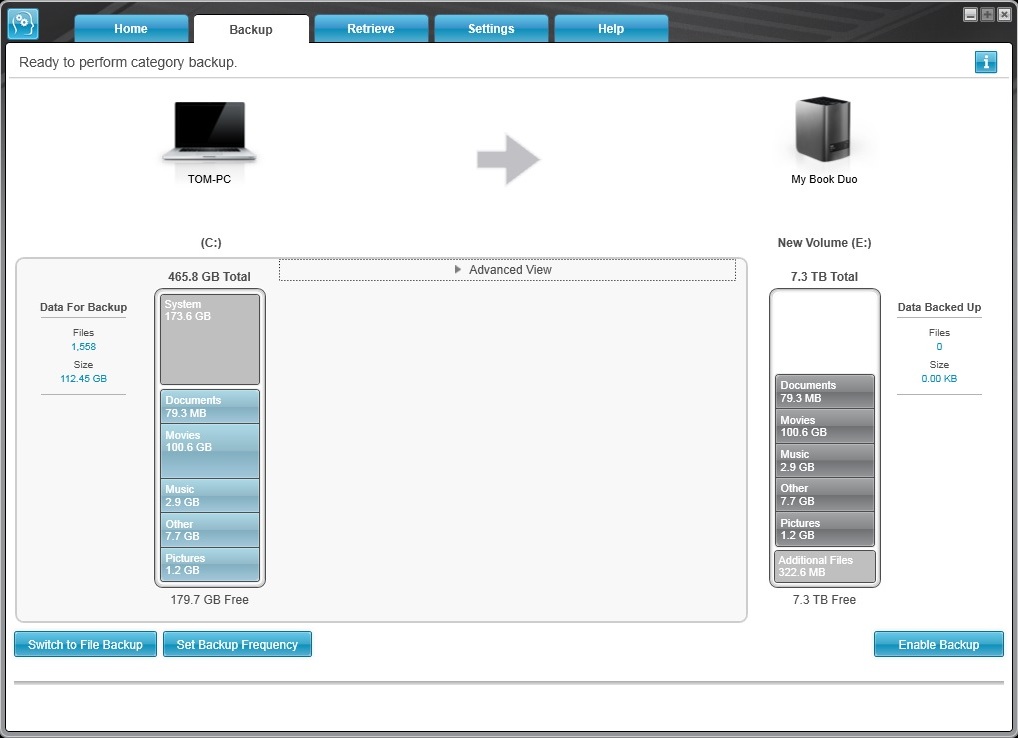This screenshot has width=1018, height=738.
Task: Open the Help tab
Action: (x=611, y=29)
